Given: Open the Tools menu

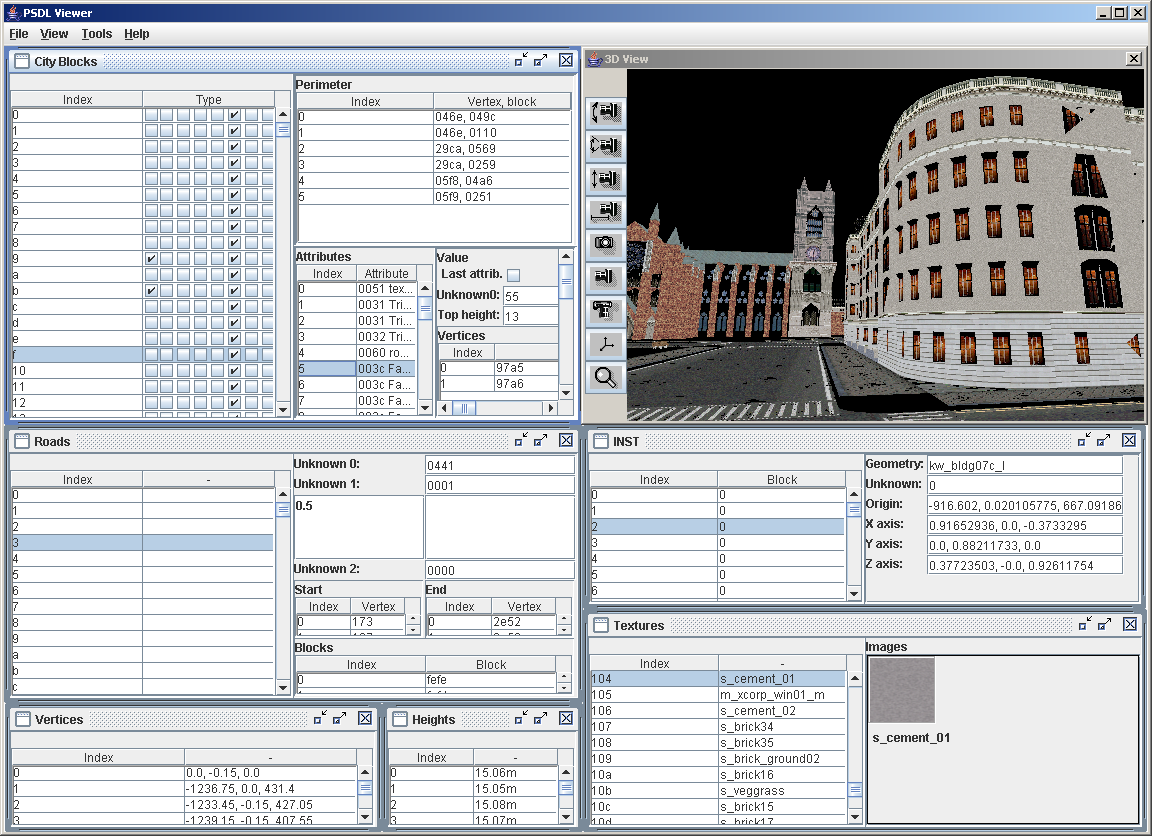Looking at the screenshot, I should pyautogui.click(x=97, y=34).
